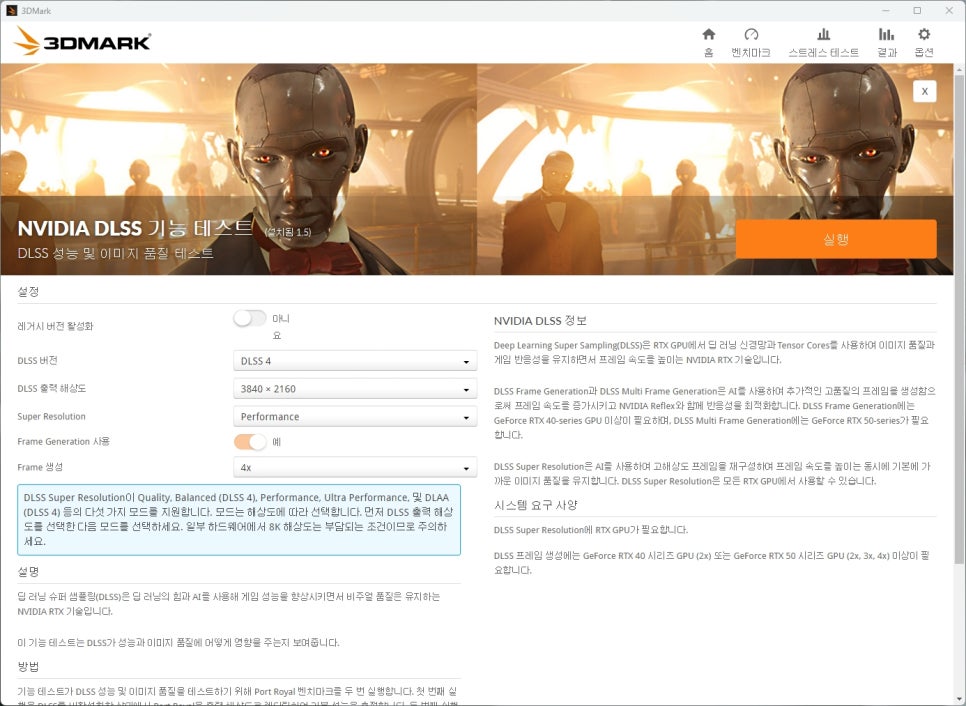Go to the Home (홈) tab

[x=708, y=42]
